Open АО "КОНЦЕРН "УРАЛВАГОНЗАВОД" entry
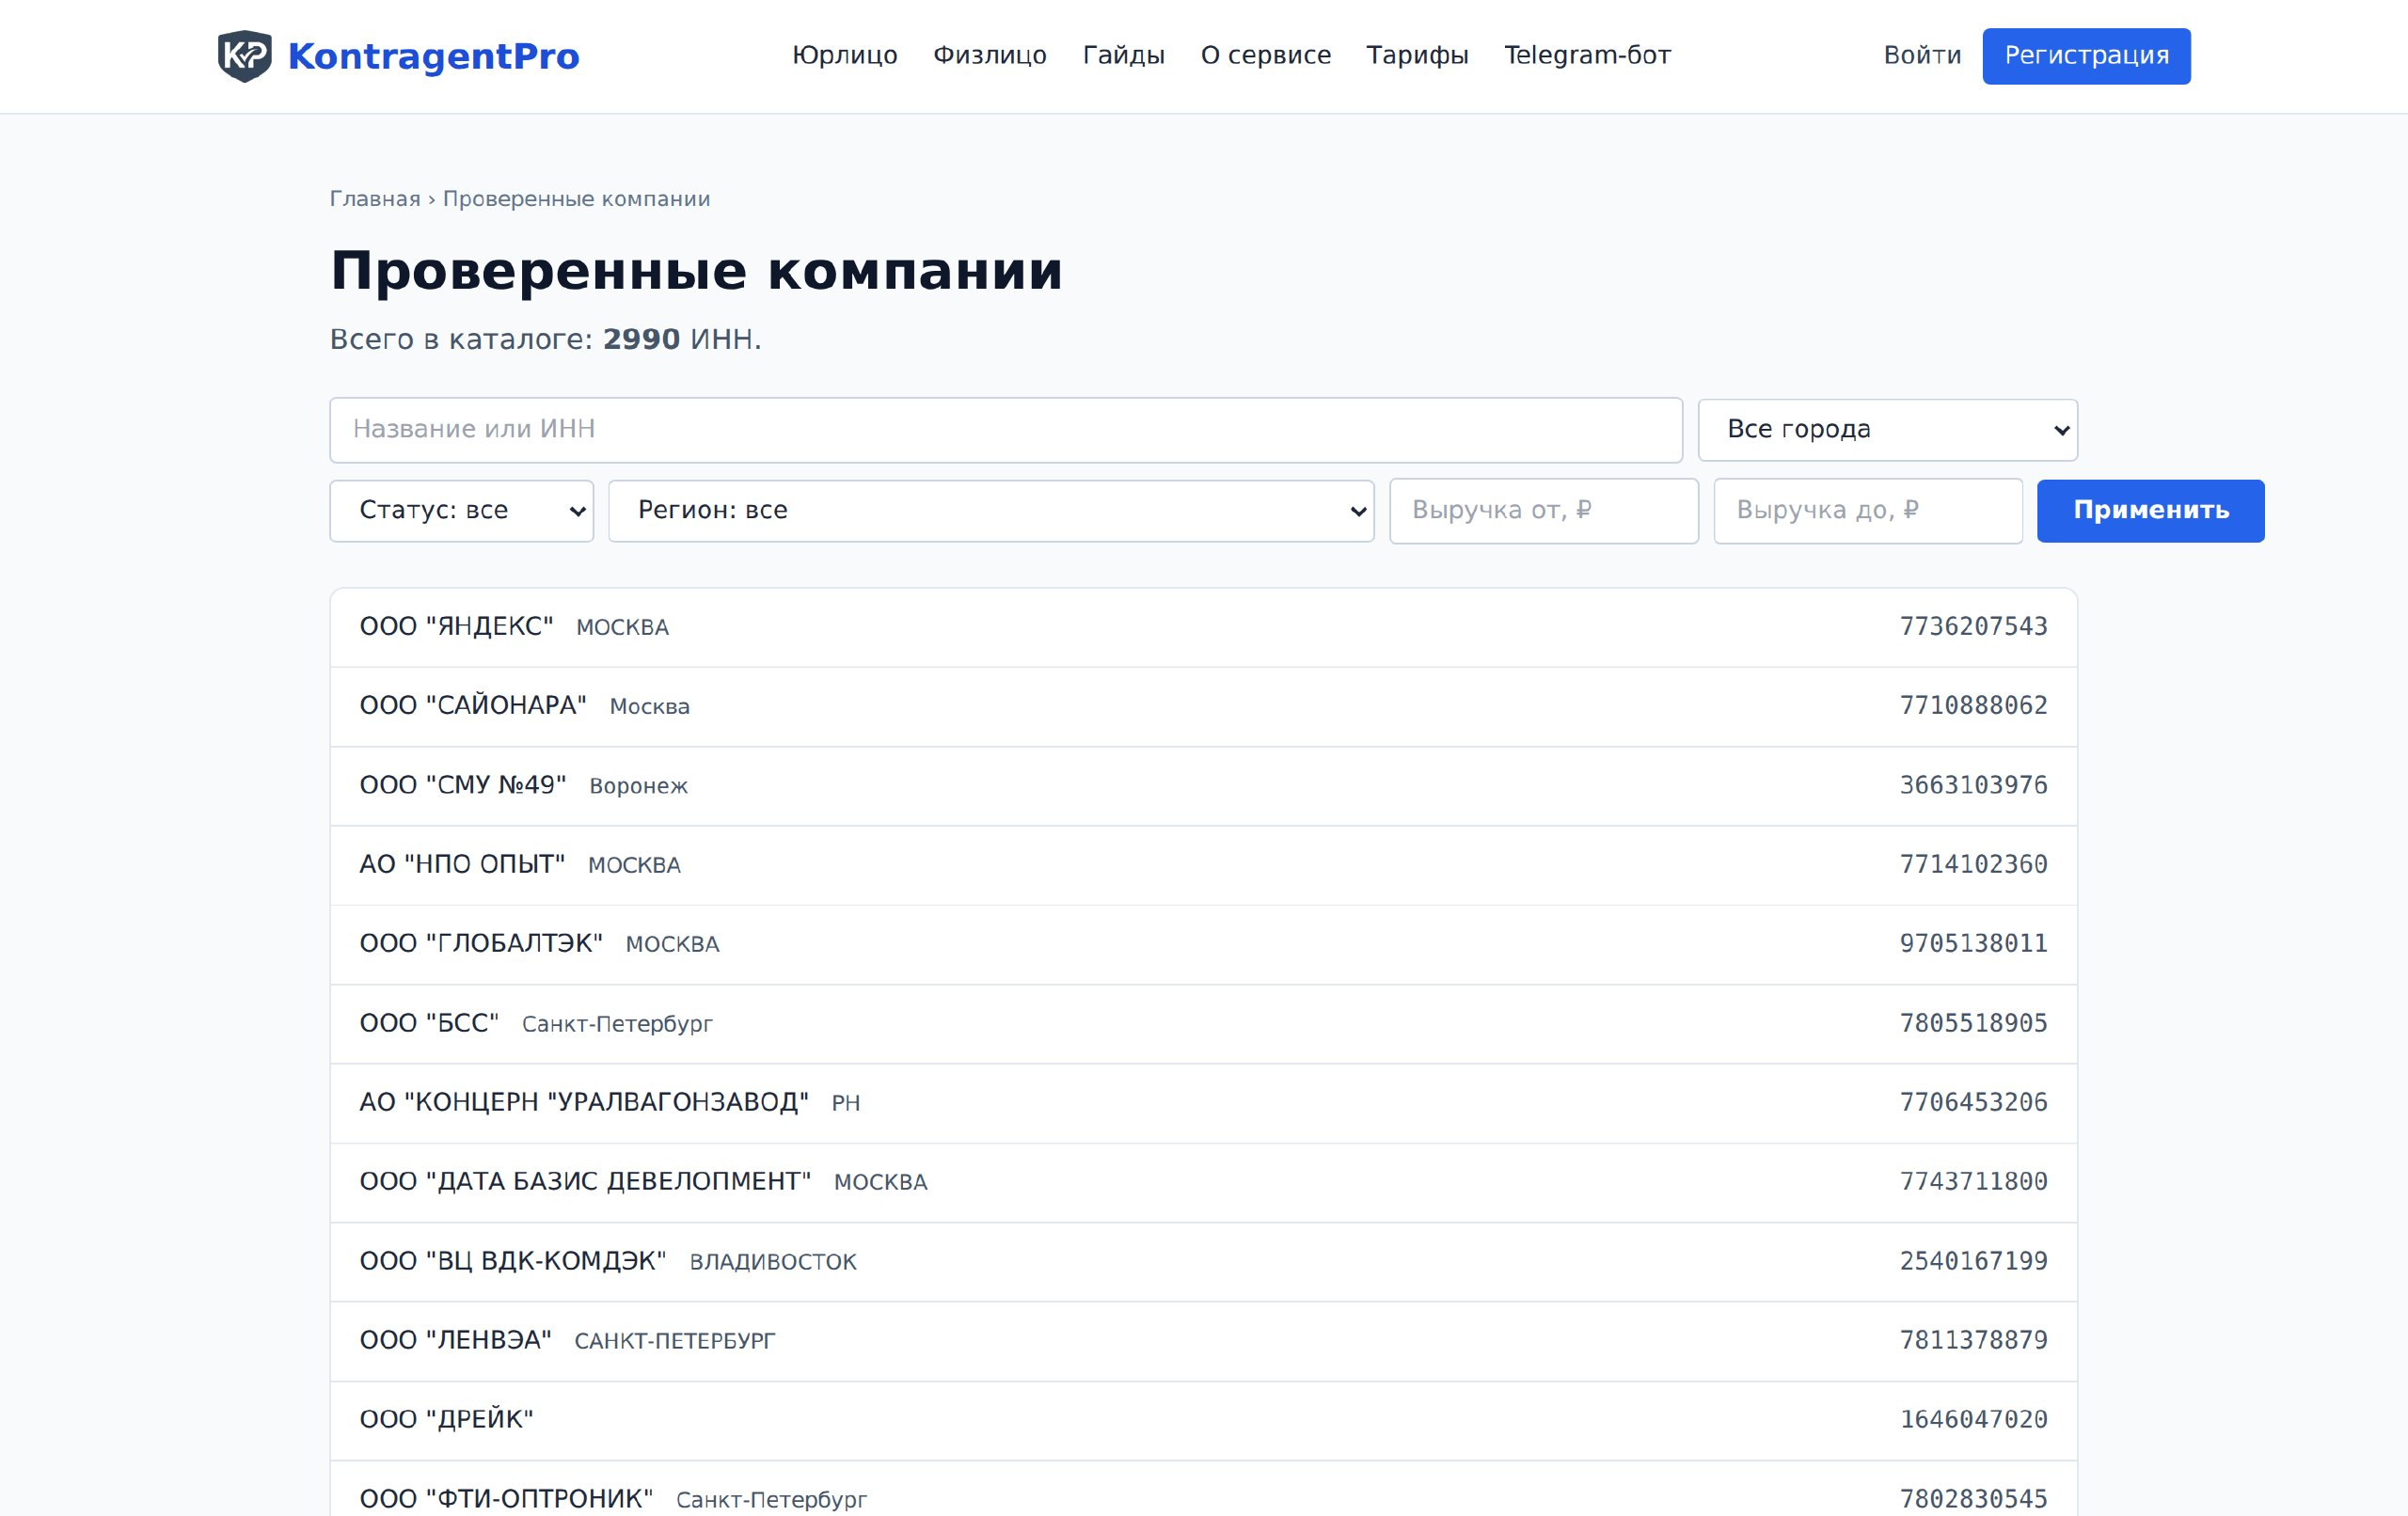 1203,1103
